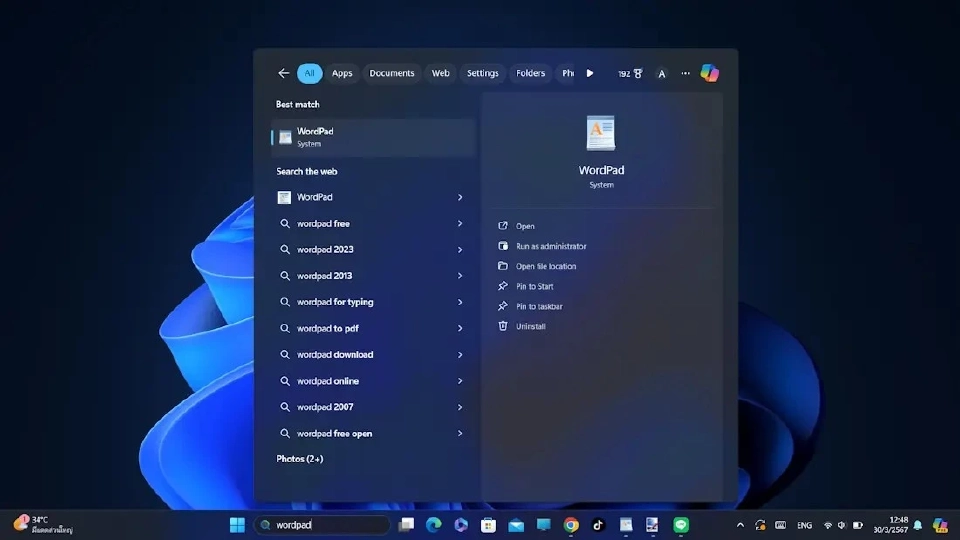Open TikTok from the taskbar
Screen dimensions: 960x540
point(599,525)
